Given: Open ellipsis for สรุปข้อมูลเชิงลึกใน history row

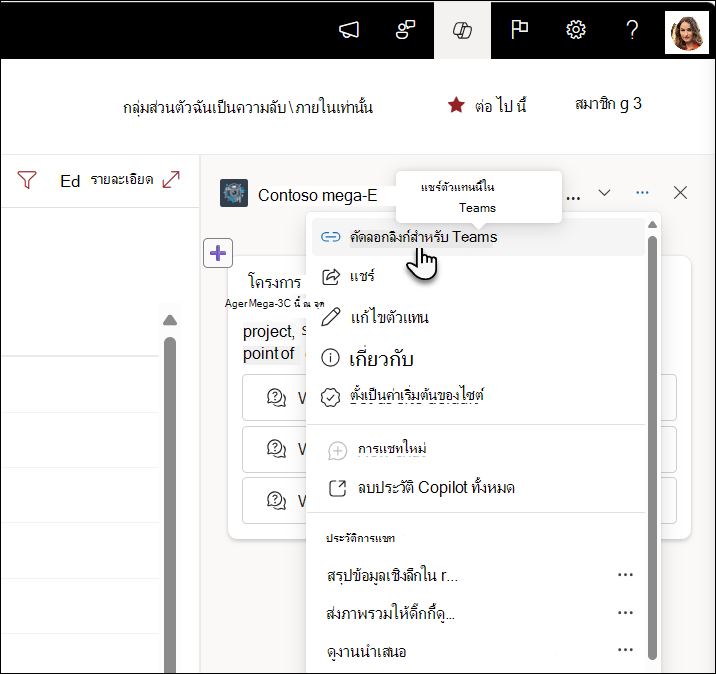Looking at the screenshot, I should [x=625, y=575].
